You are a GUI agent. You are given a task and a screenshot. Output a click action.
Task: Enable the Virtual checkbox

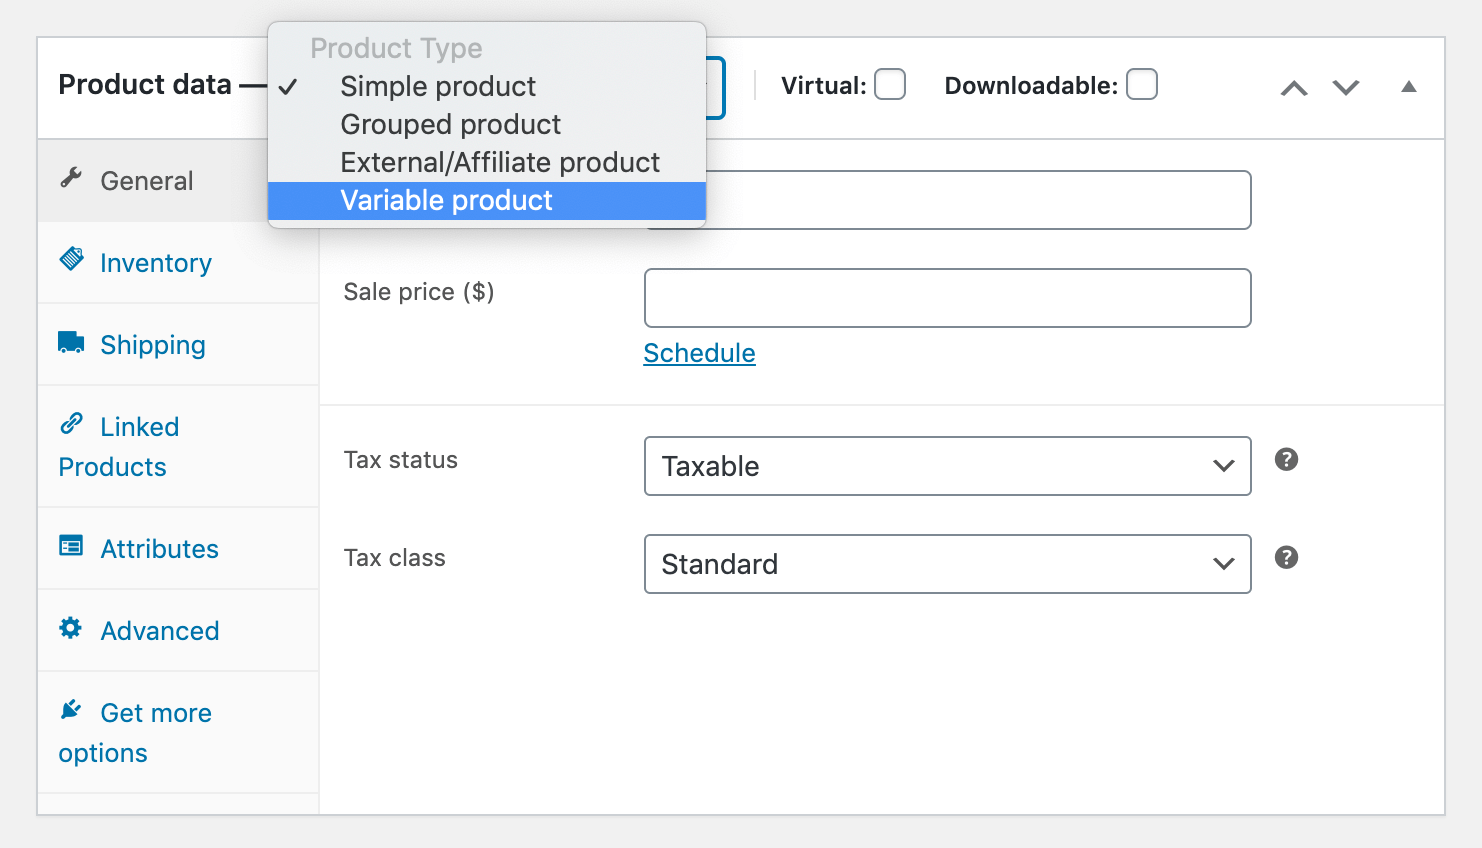coord(890,85)
